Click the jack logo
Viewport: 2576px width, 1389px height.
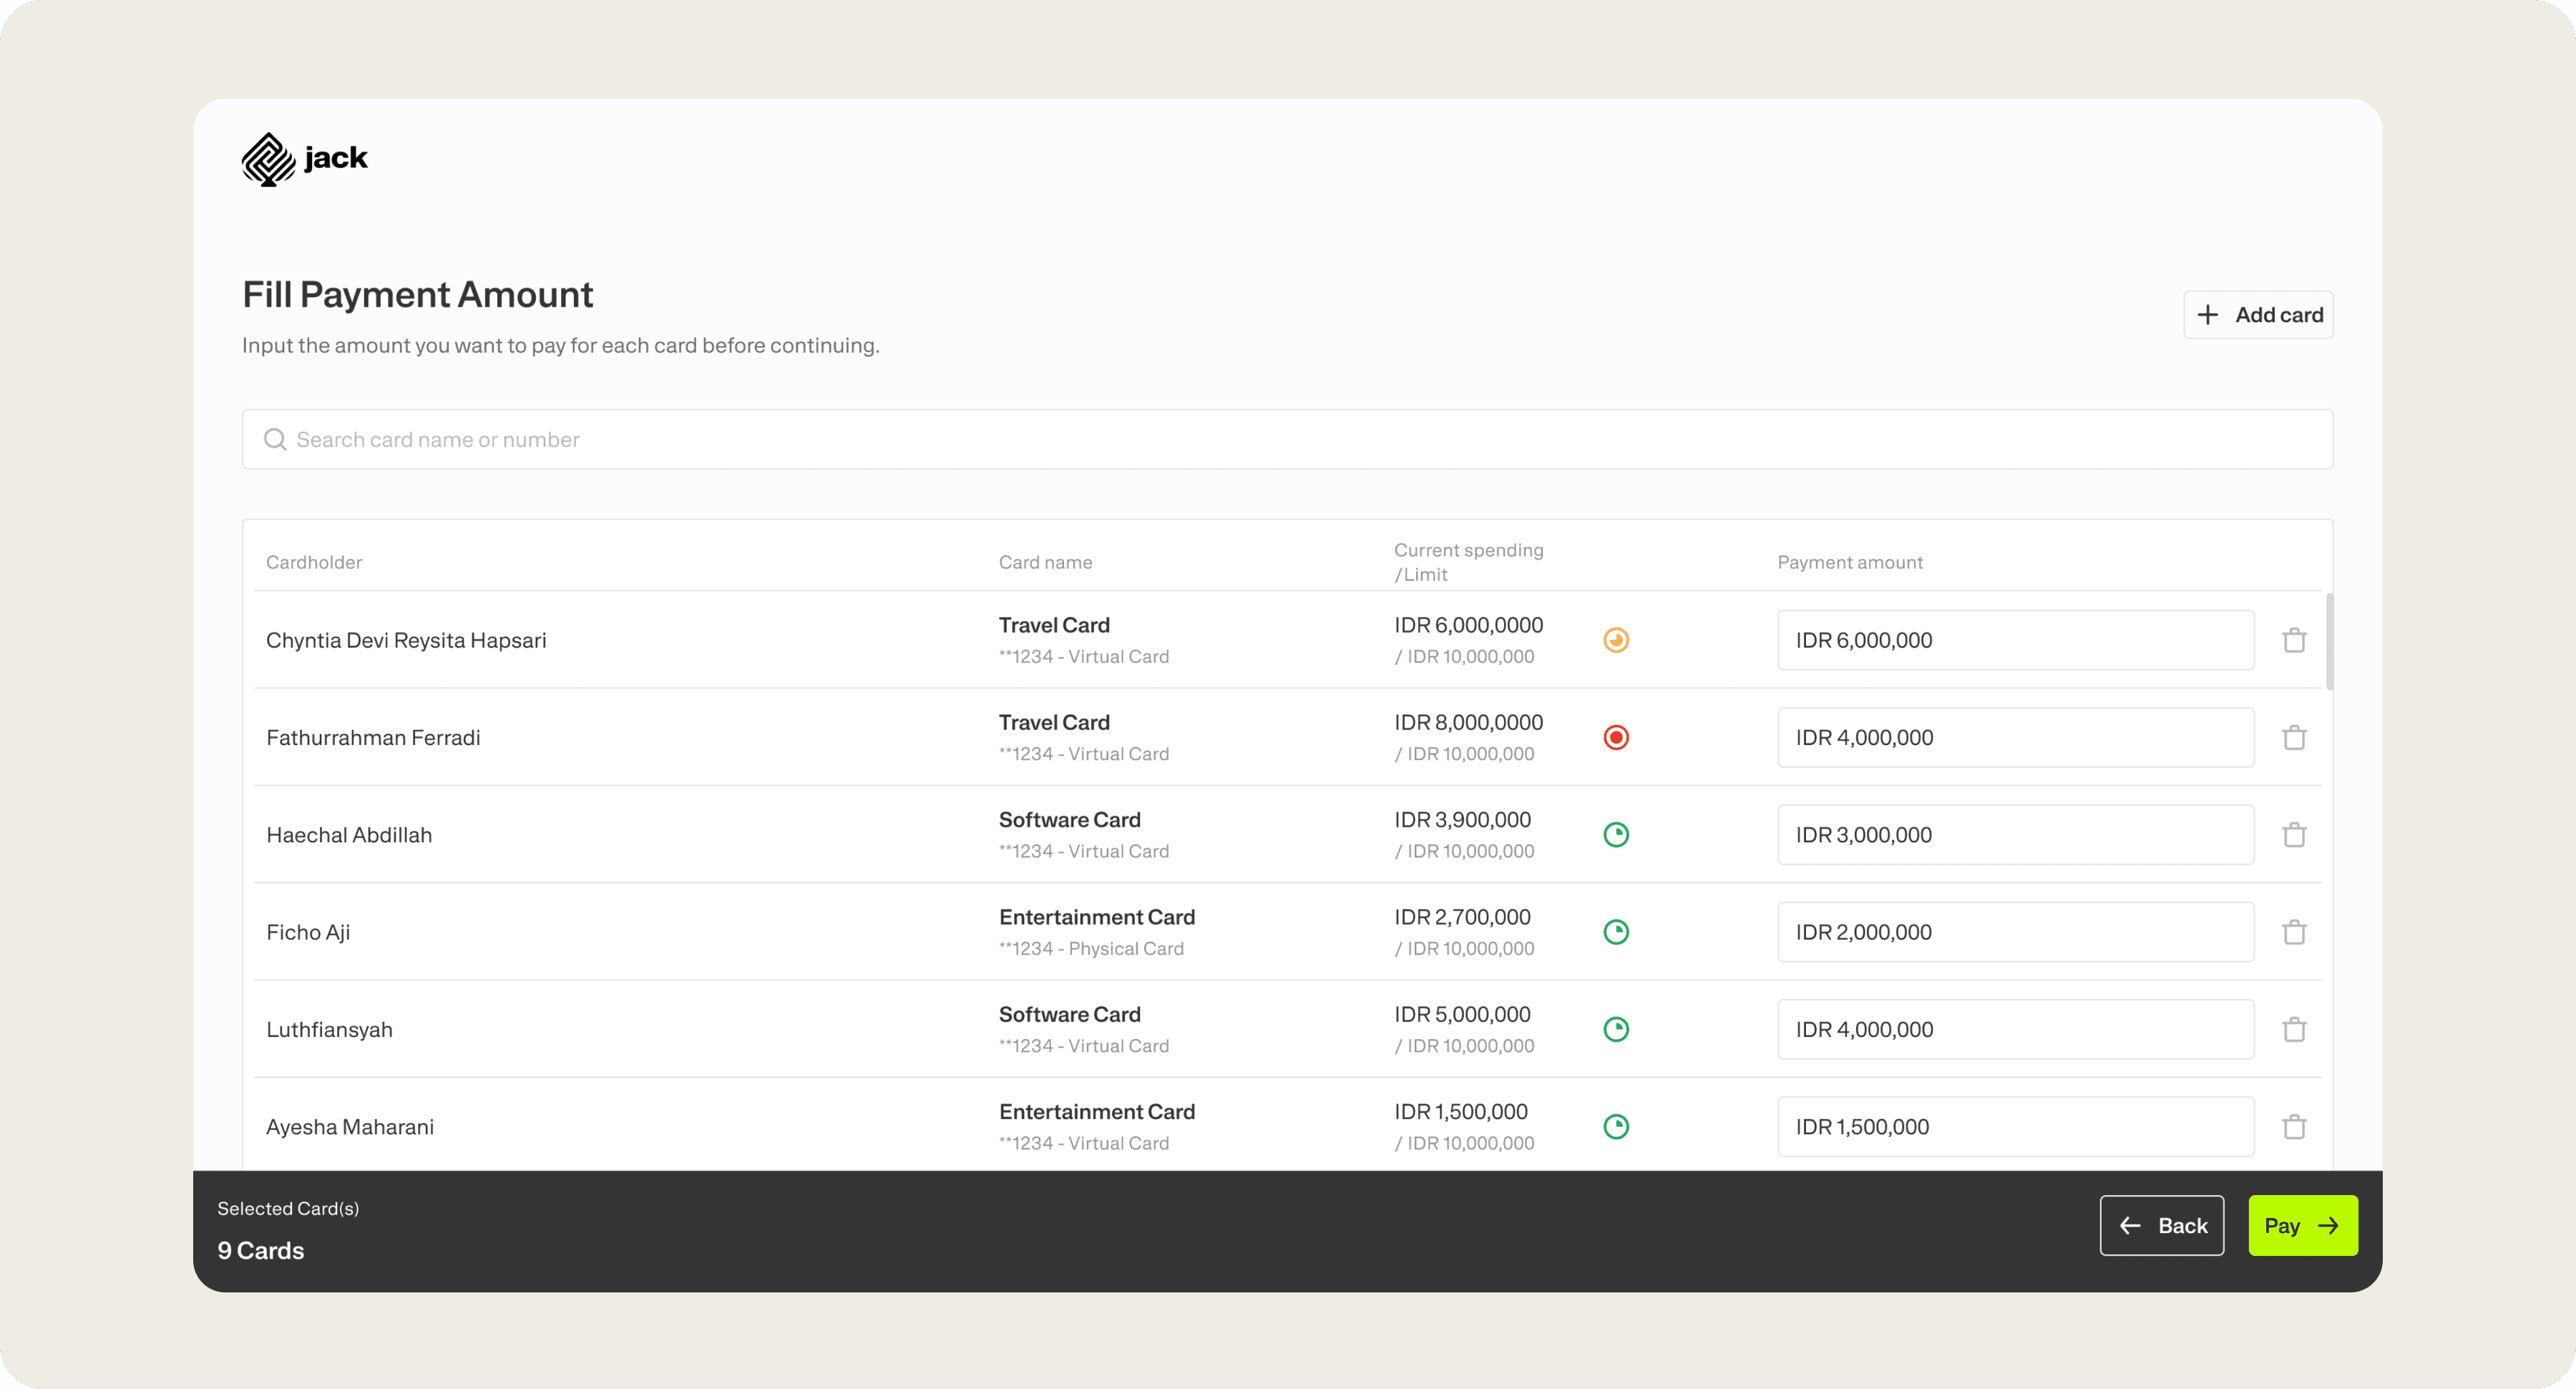(304, 159)
